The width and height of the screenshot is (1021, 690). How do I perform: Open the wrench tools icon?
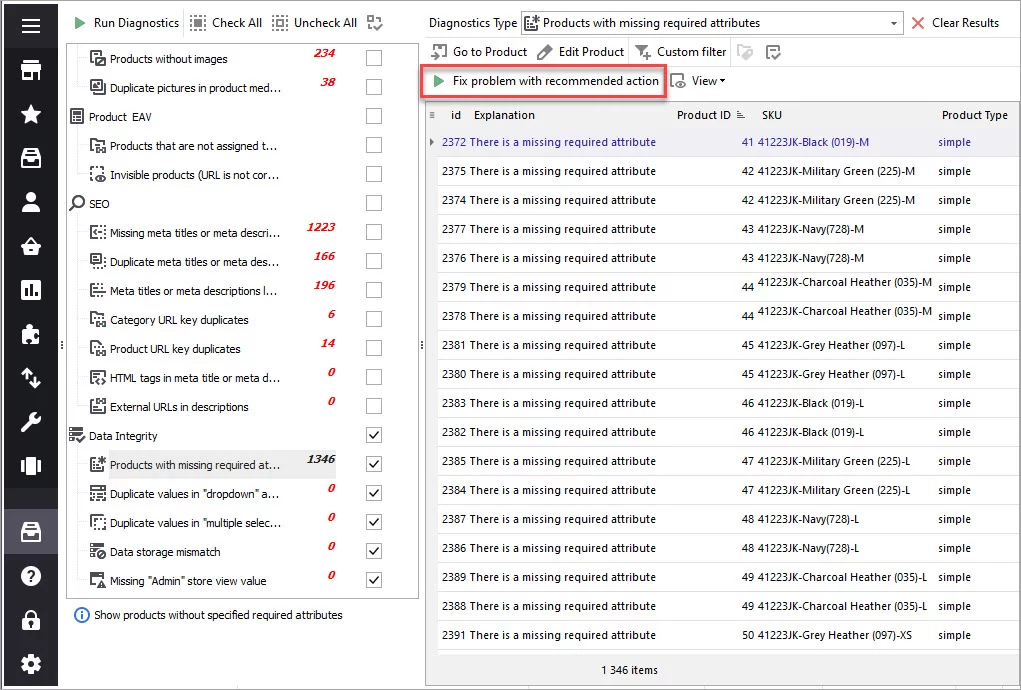tap(31, 422)
